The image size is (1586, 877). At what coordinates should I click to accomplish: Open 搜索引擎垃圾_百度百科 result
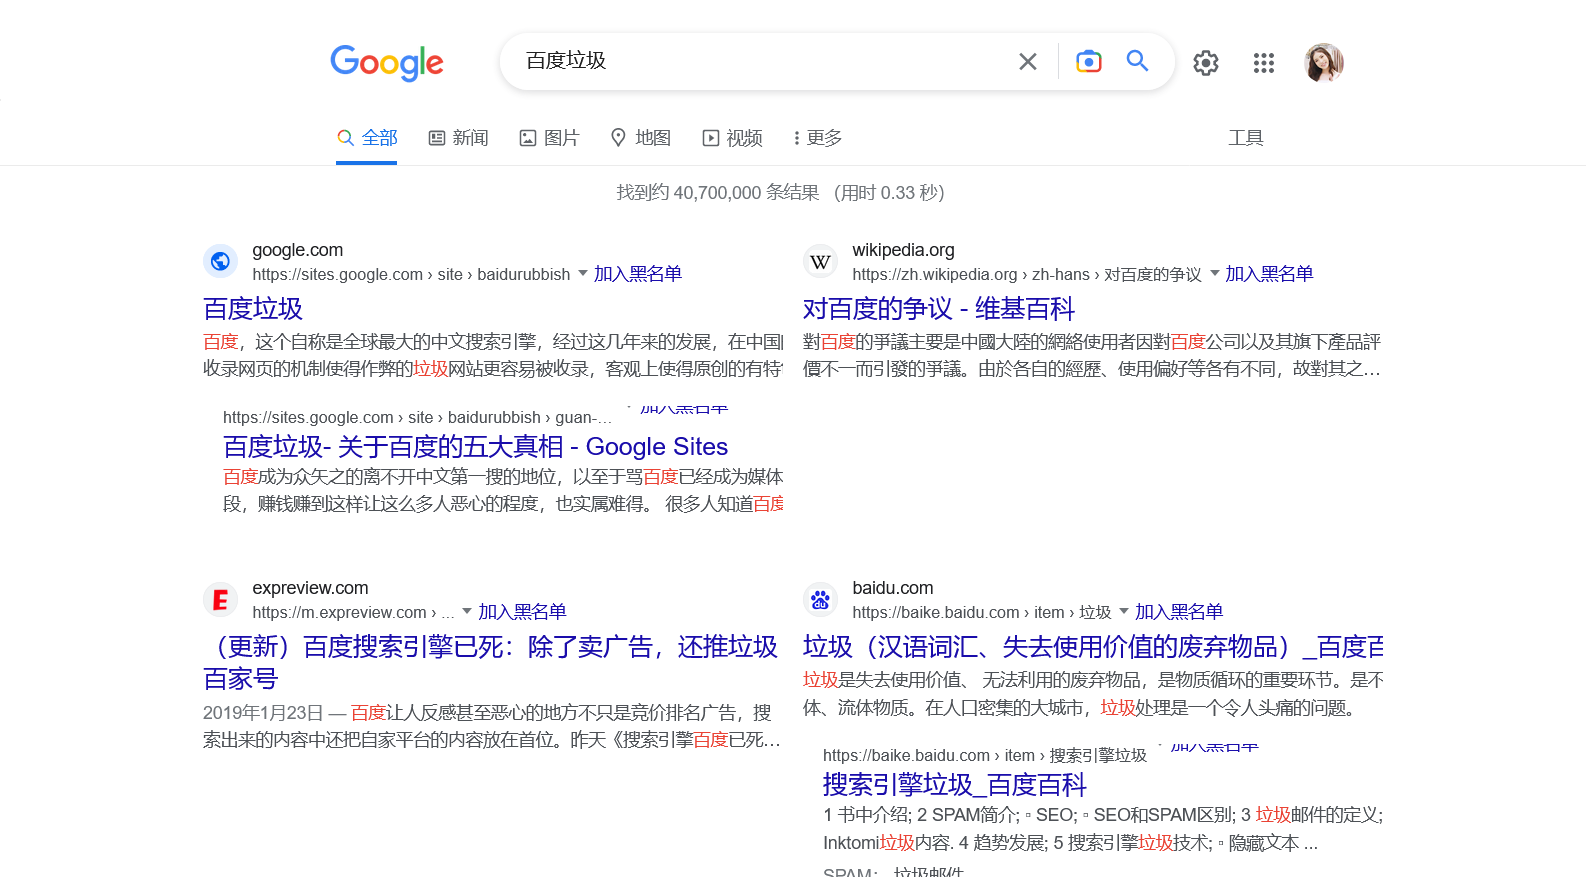click(x=955, y=785)
